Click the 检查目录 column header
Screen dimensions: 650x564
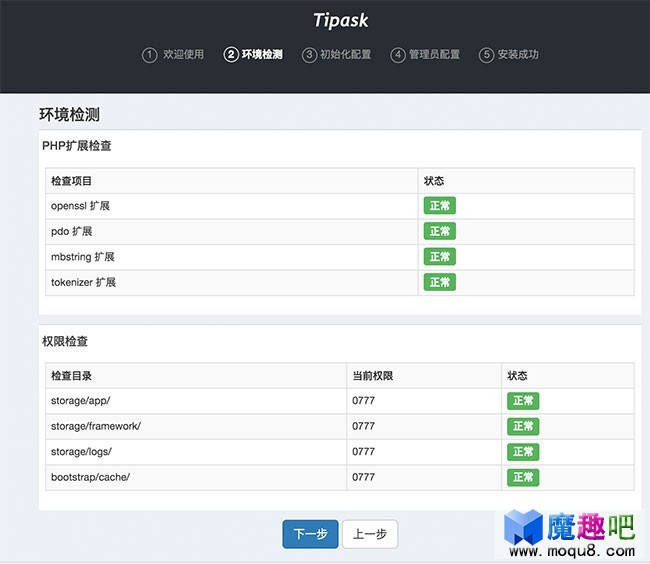click(x=71, y=376)
